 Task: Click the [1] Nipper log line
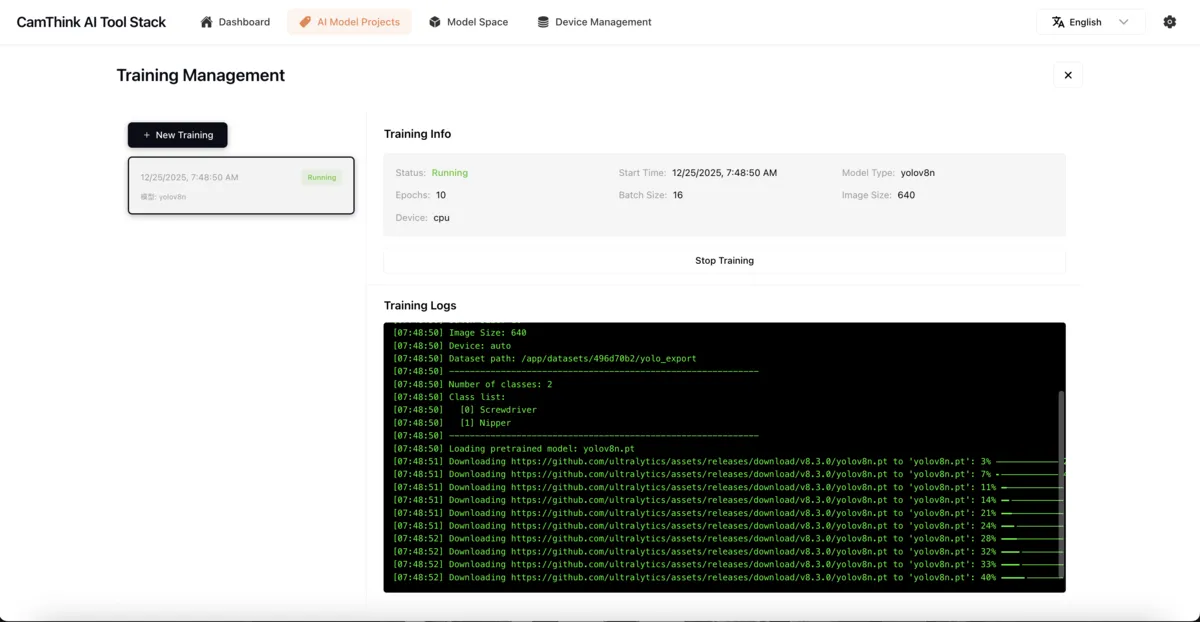tap(451, 423)
